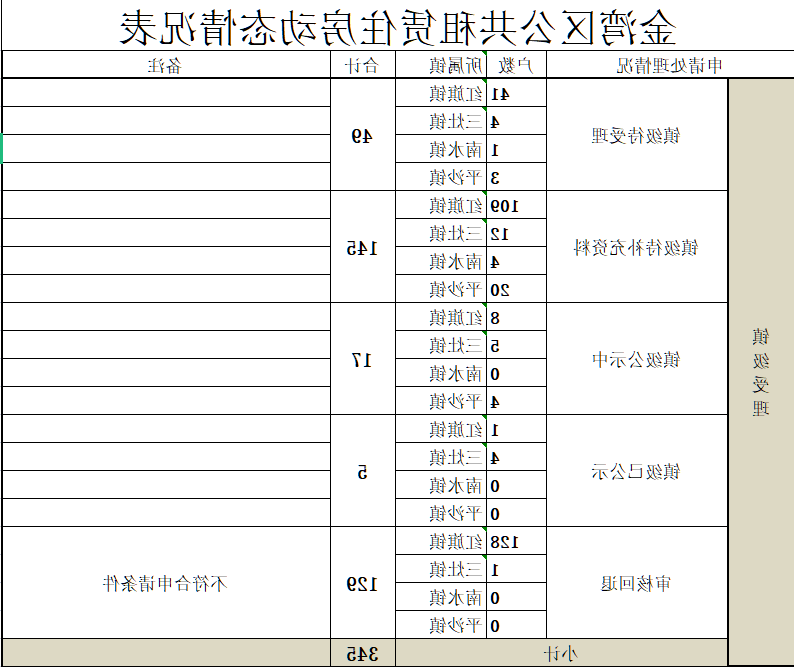Screen dimensions: 794x667
Task: Click the 合计 value 49
Action: 363,135
